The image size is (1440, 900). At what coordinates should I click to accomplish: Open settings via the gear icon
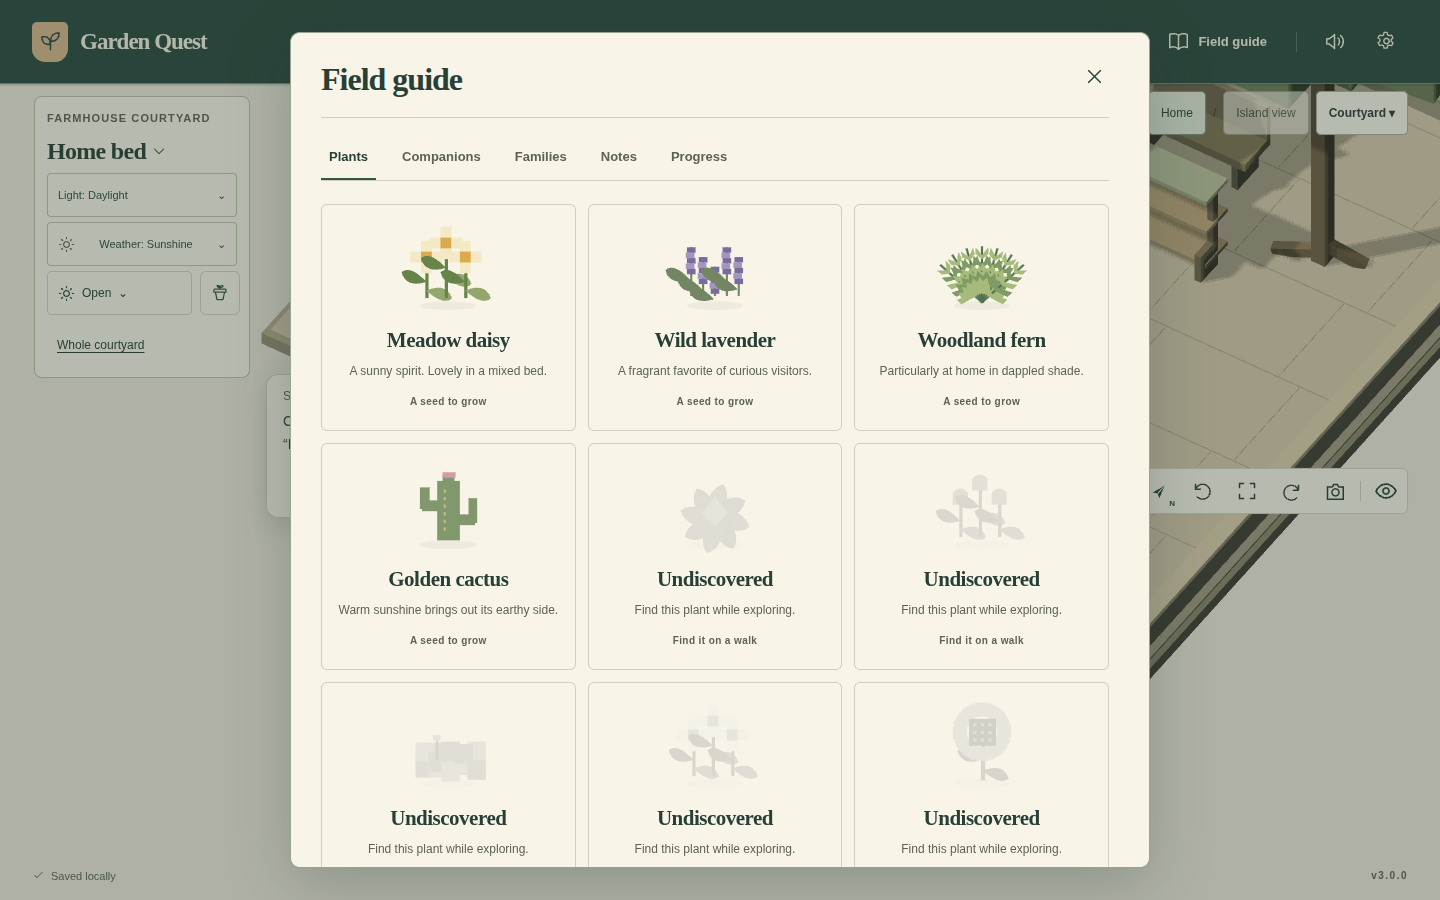click(1385, 41)
